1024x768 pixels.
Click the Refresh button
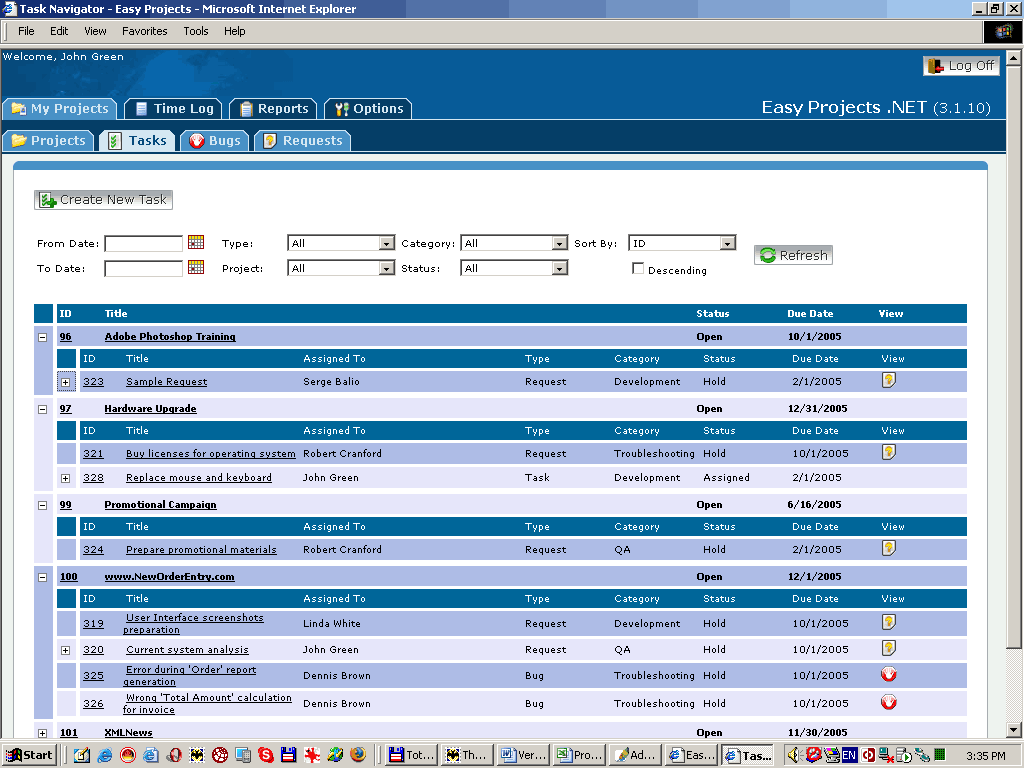(x=793, y=255)
